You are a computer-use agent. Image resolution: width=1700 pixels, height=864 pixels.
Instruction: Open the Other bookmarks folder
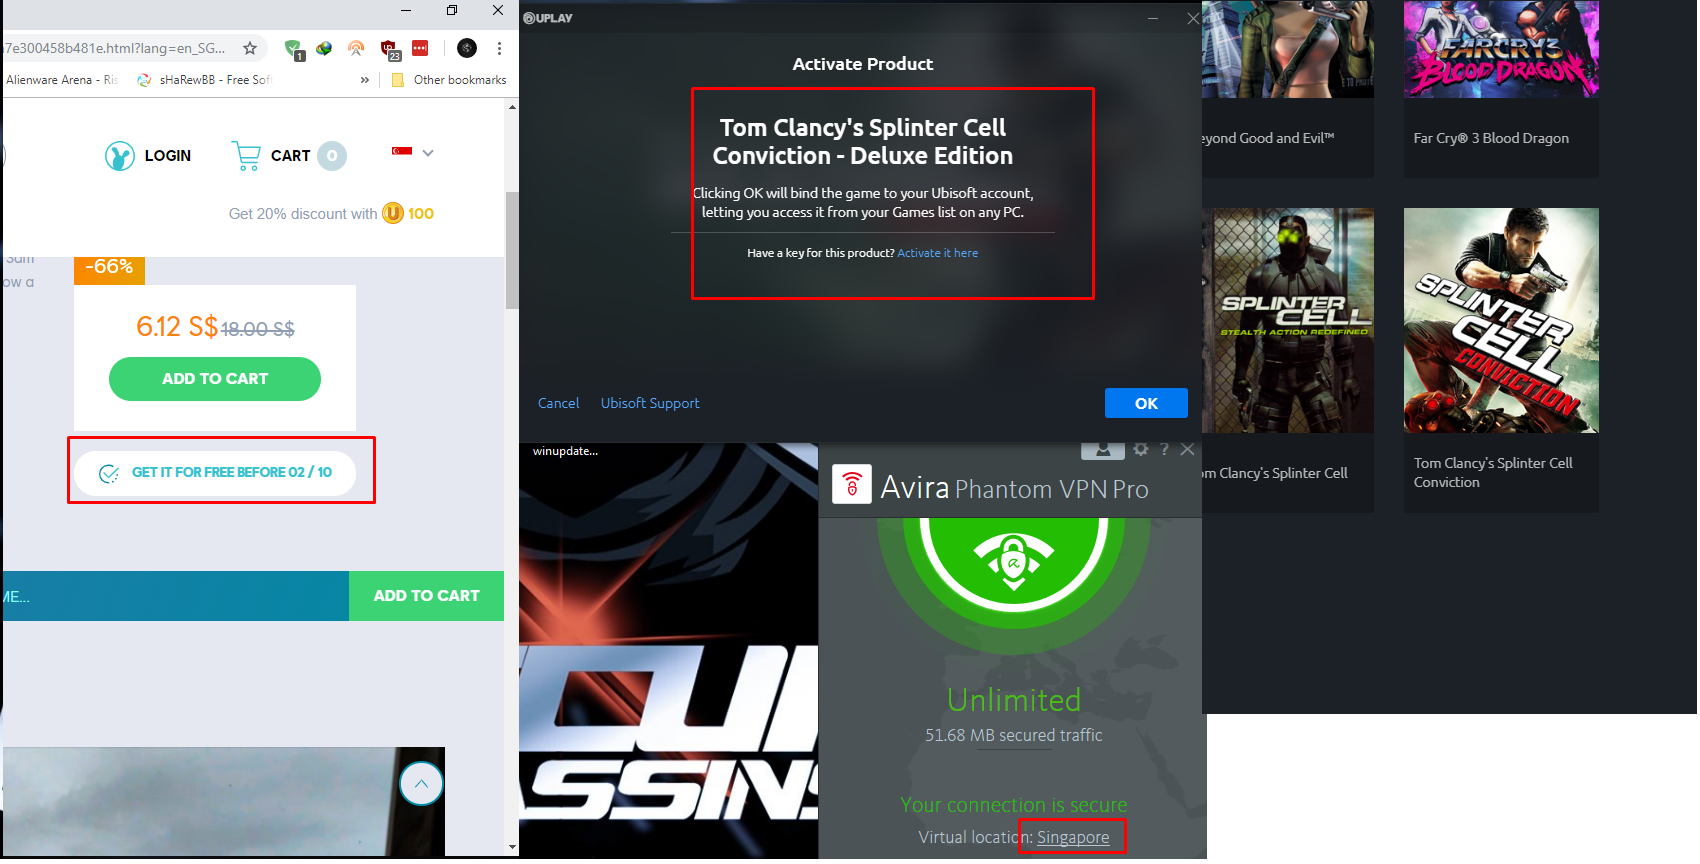tap(449, 80)
